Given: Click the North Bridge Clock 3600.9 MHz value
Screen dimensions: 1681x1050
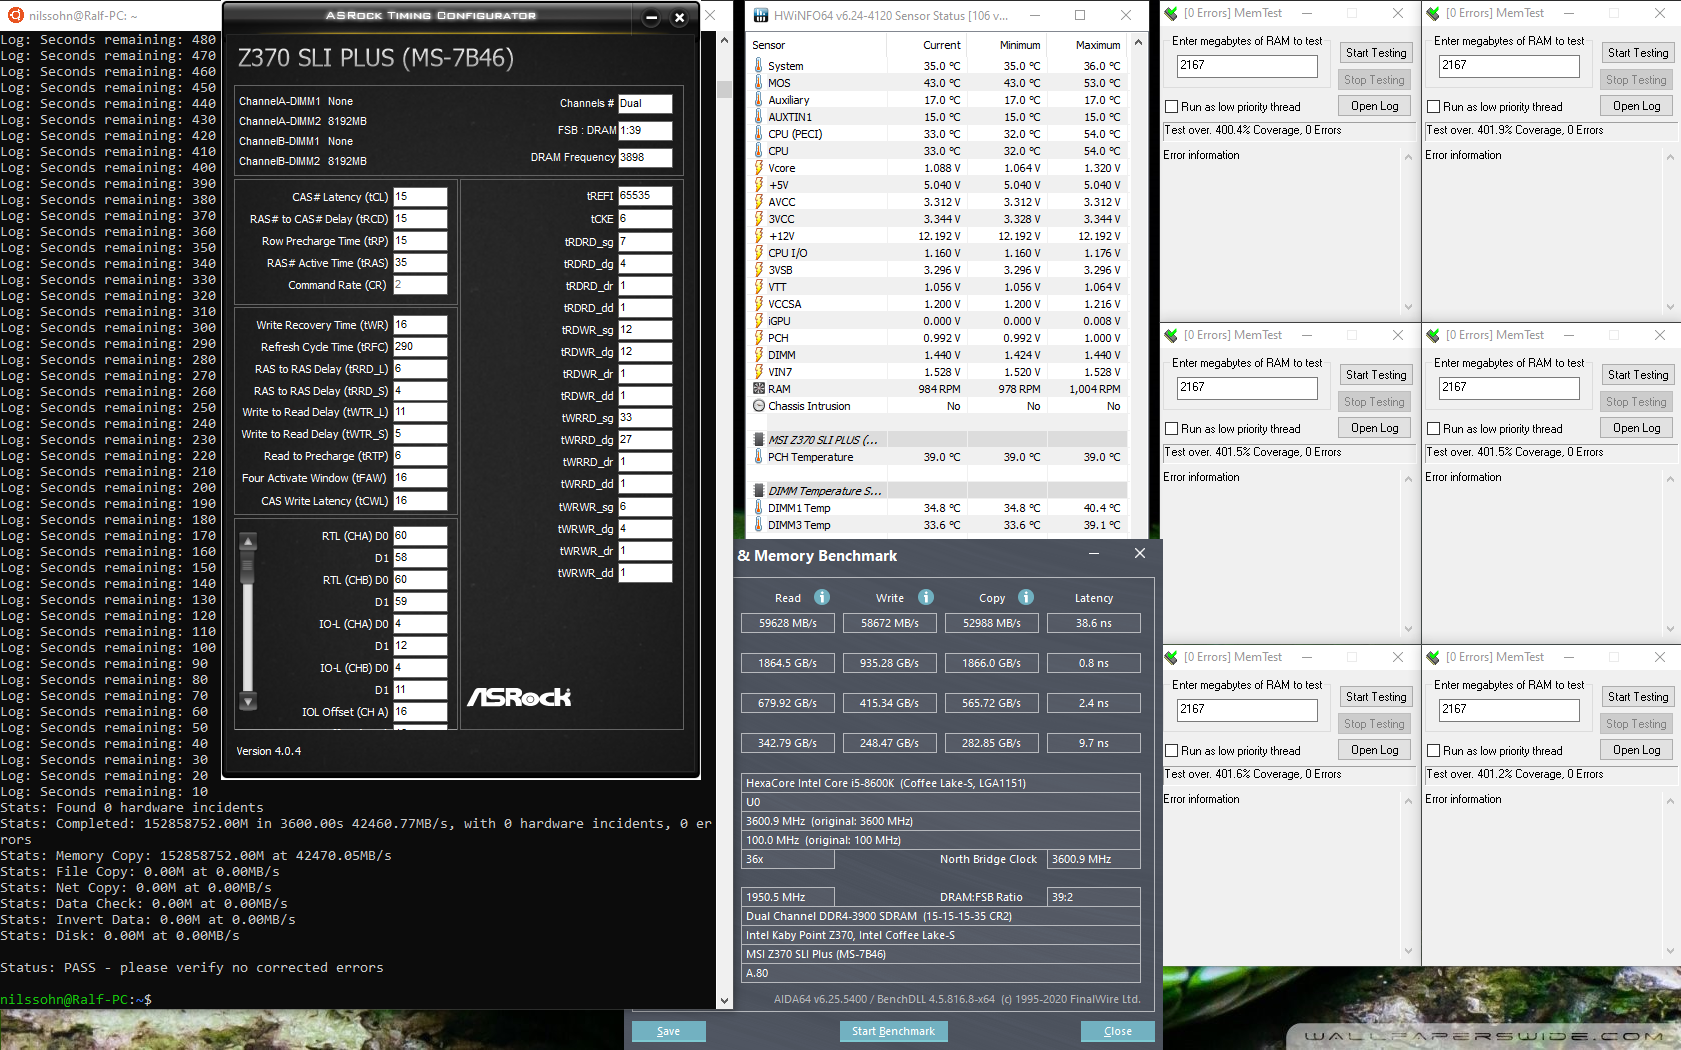Looking at the screenshot, I should pyautogui.click(x=1093, y=859).
